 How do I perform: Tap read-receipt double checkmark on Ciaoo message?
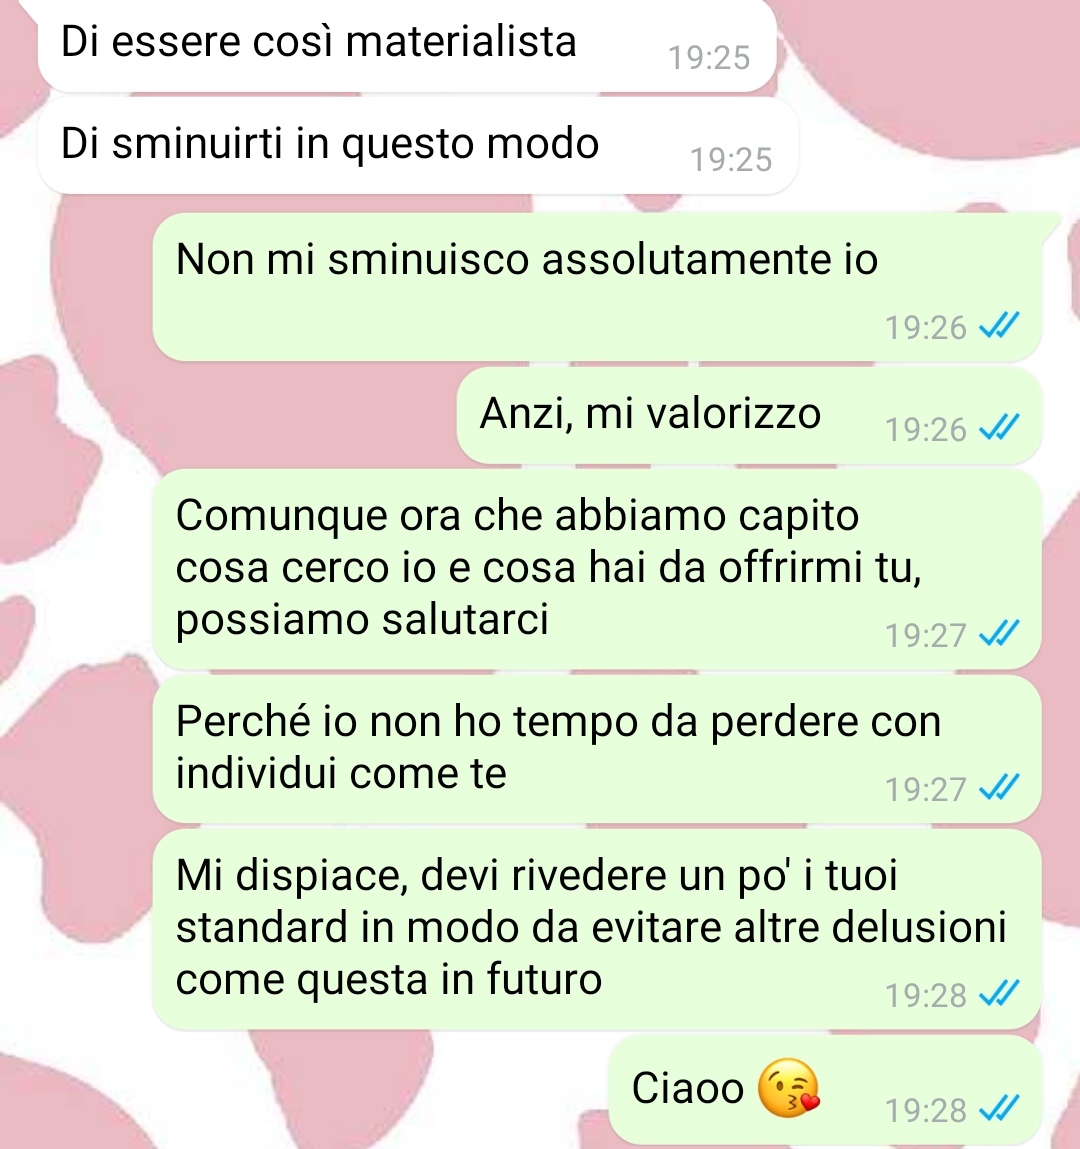tap(999, 1108)
